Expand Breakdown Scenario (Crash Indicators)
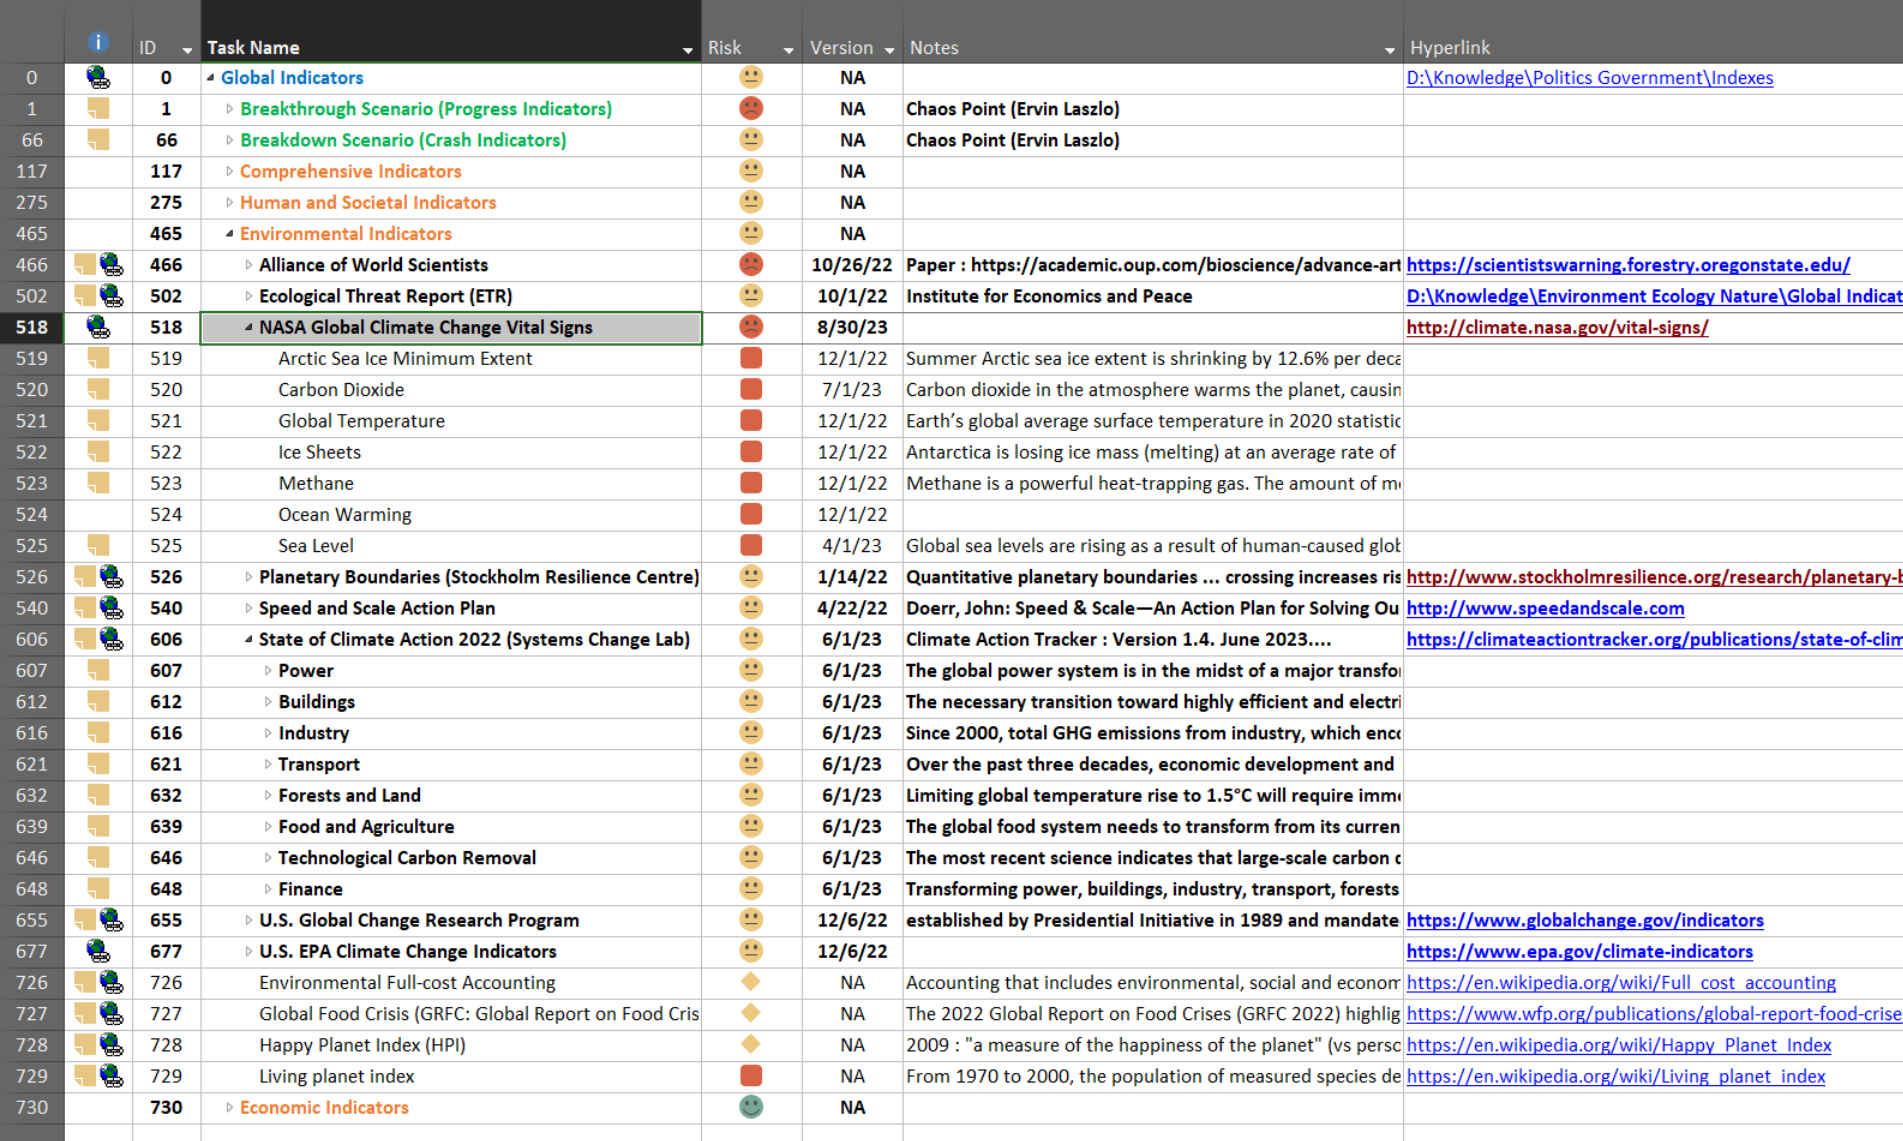This screenshot has width=1903, height=1141. click(229, 140)
